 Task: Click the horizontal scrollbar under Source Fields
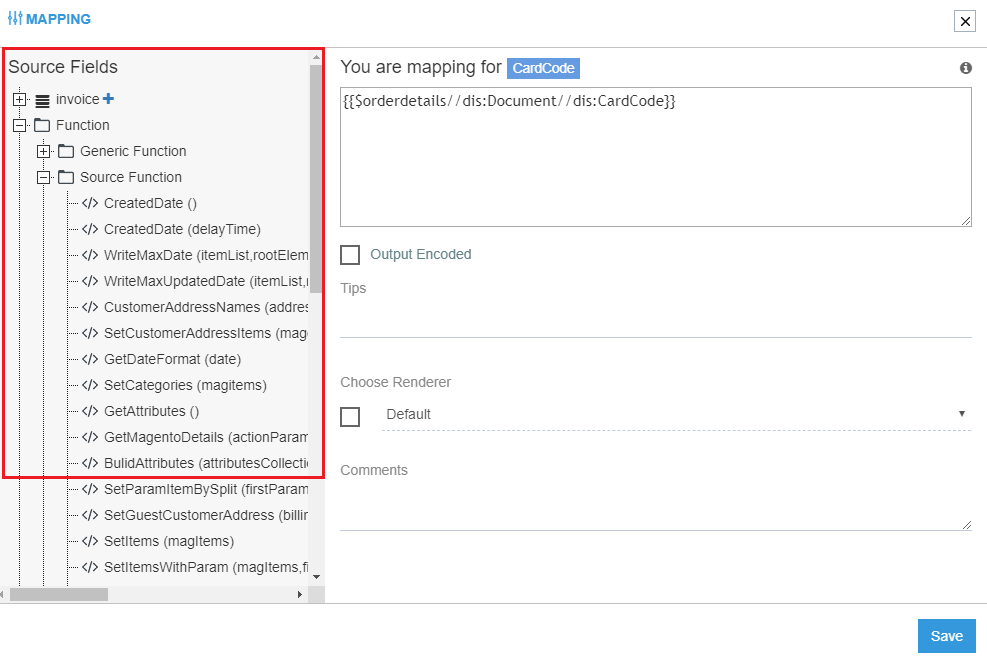[60, 593]
